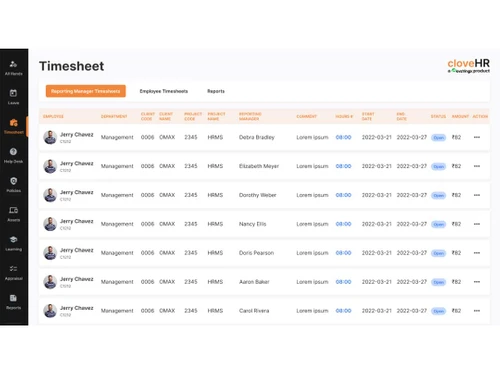
Task: Click Open status badge in Elizabeth Meyer row
Action: [438, 166]
